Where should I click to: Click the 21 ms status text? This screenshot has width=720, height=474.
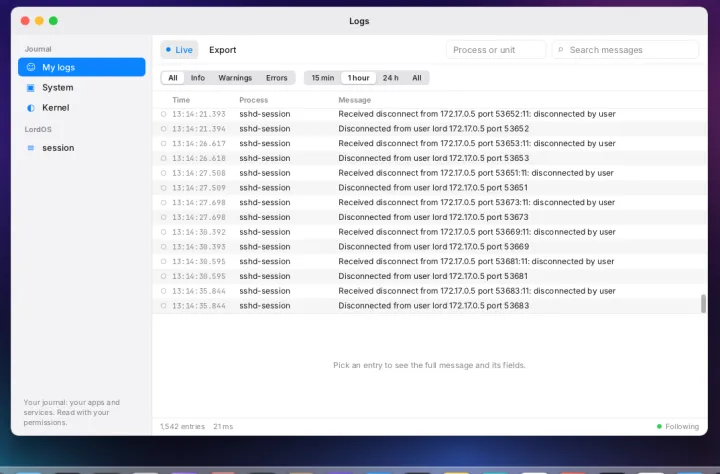pyautogui.click(x=223, y=426)
